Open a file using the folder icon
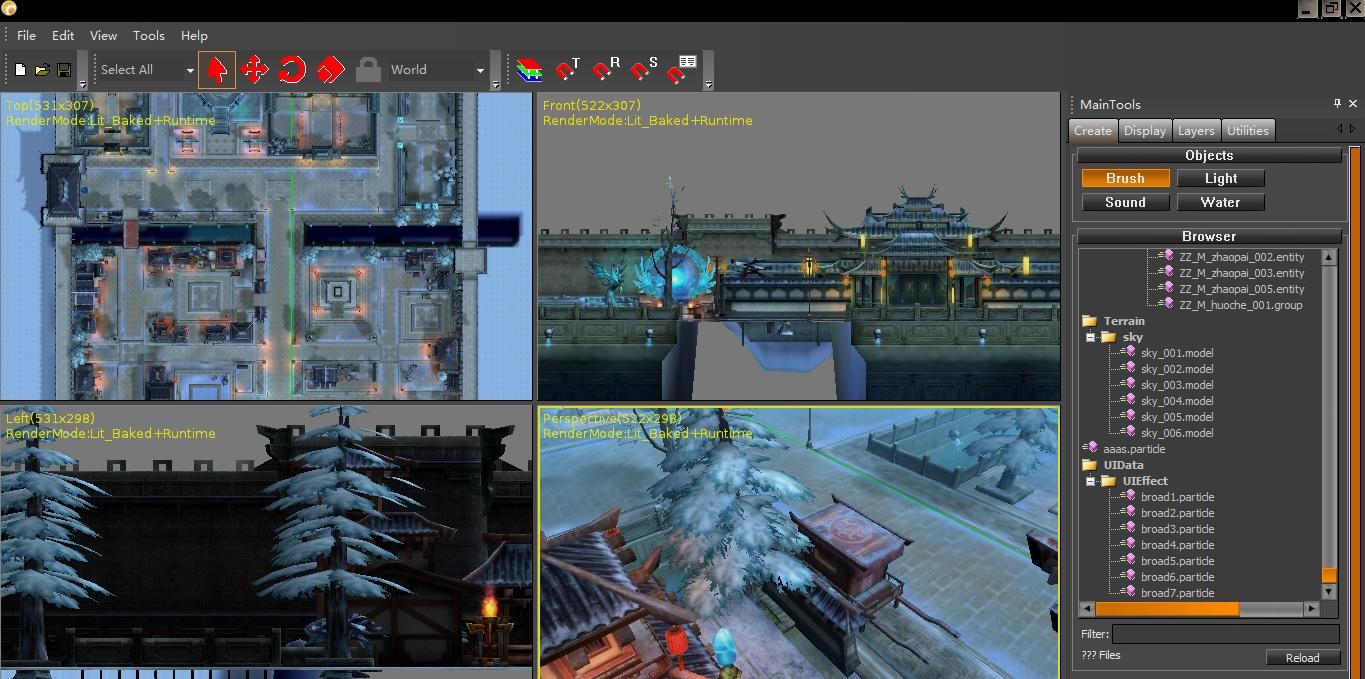Screen dimensions: 1365x679 point(42,70)
